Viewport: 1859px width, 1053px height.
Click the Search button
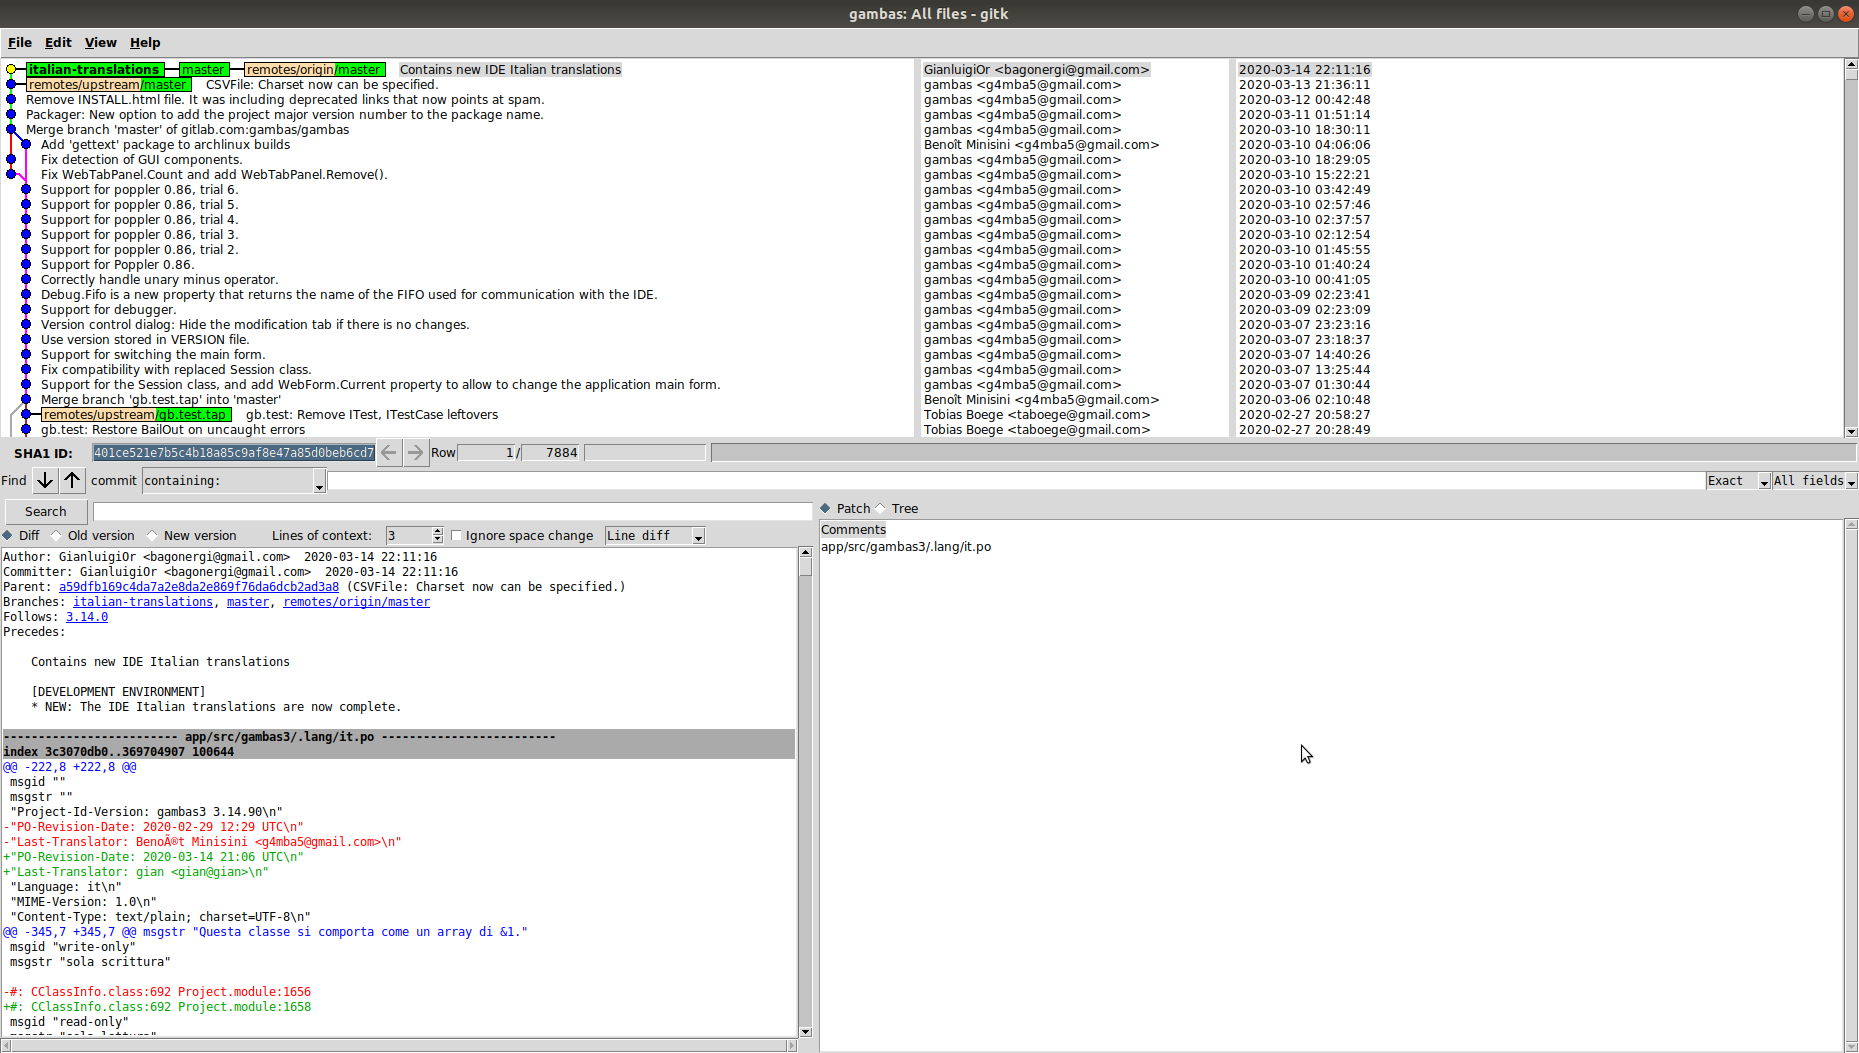(46, 512)
